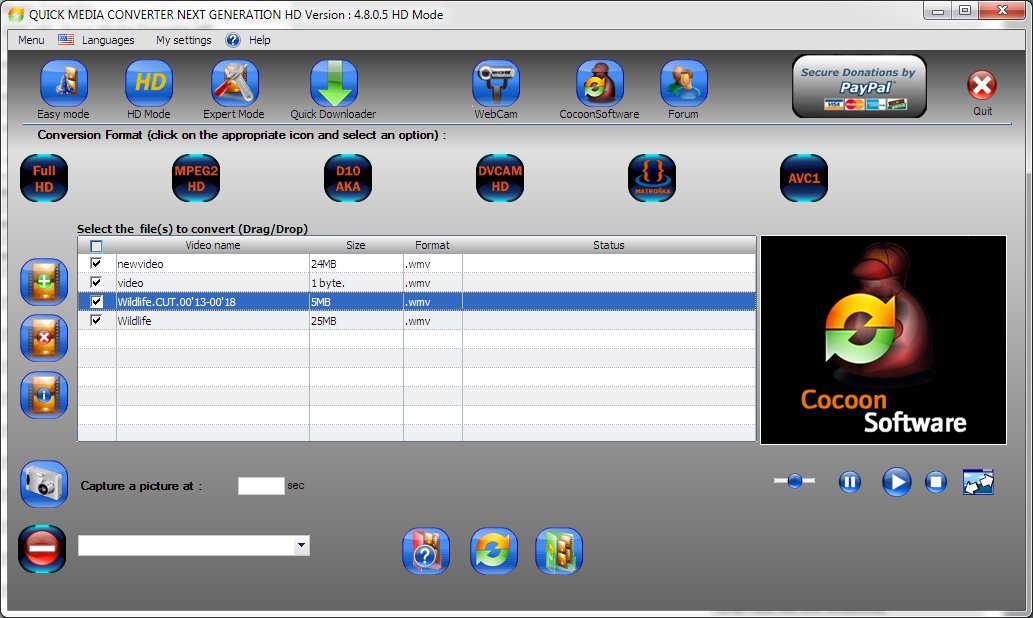Click the Status column header

point(609,245)
